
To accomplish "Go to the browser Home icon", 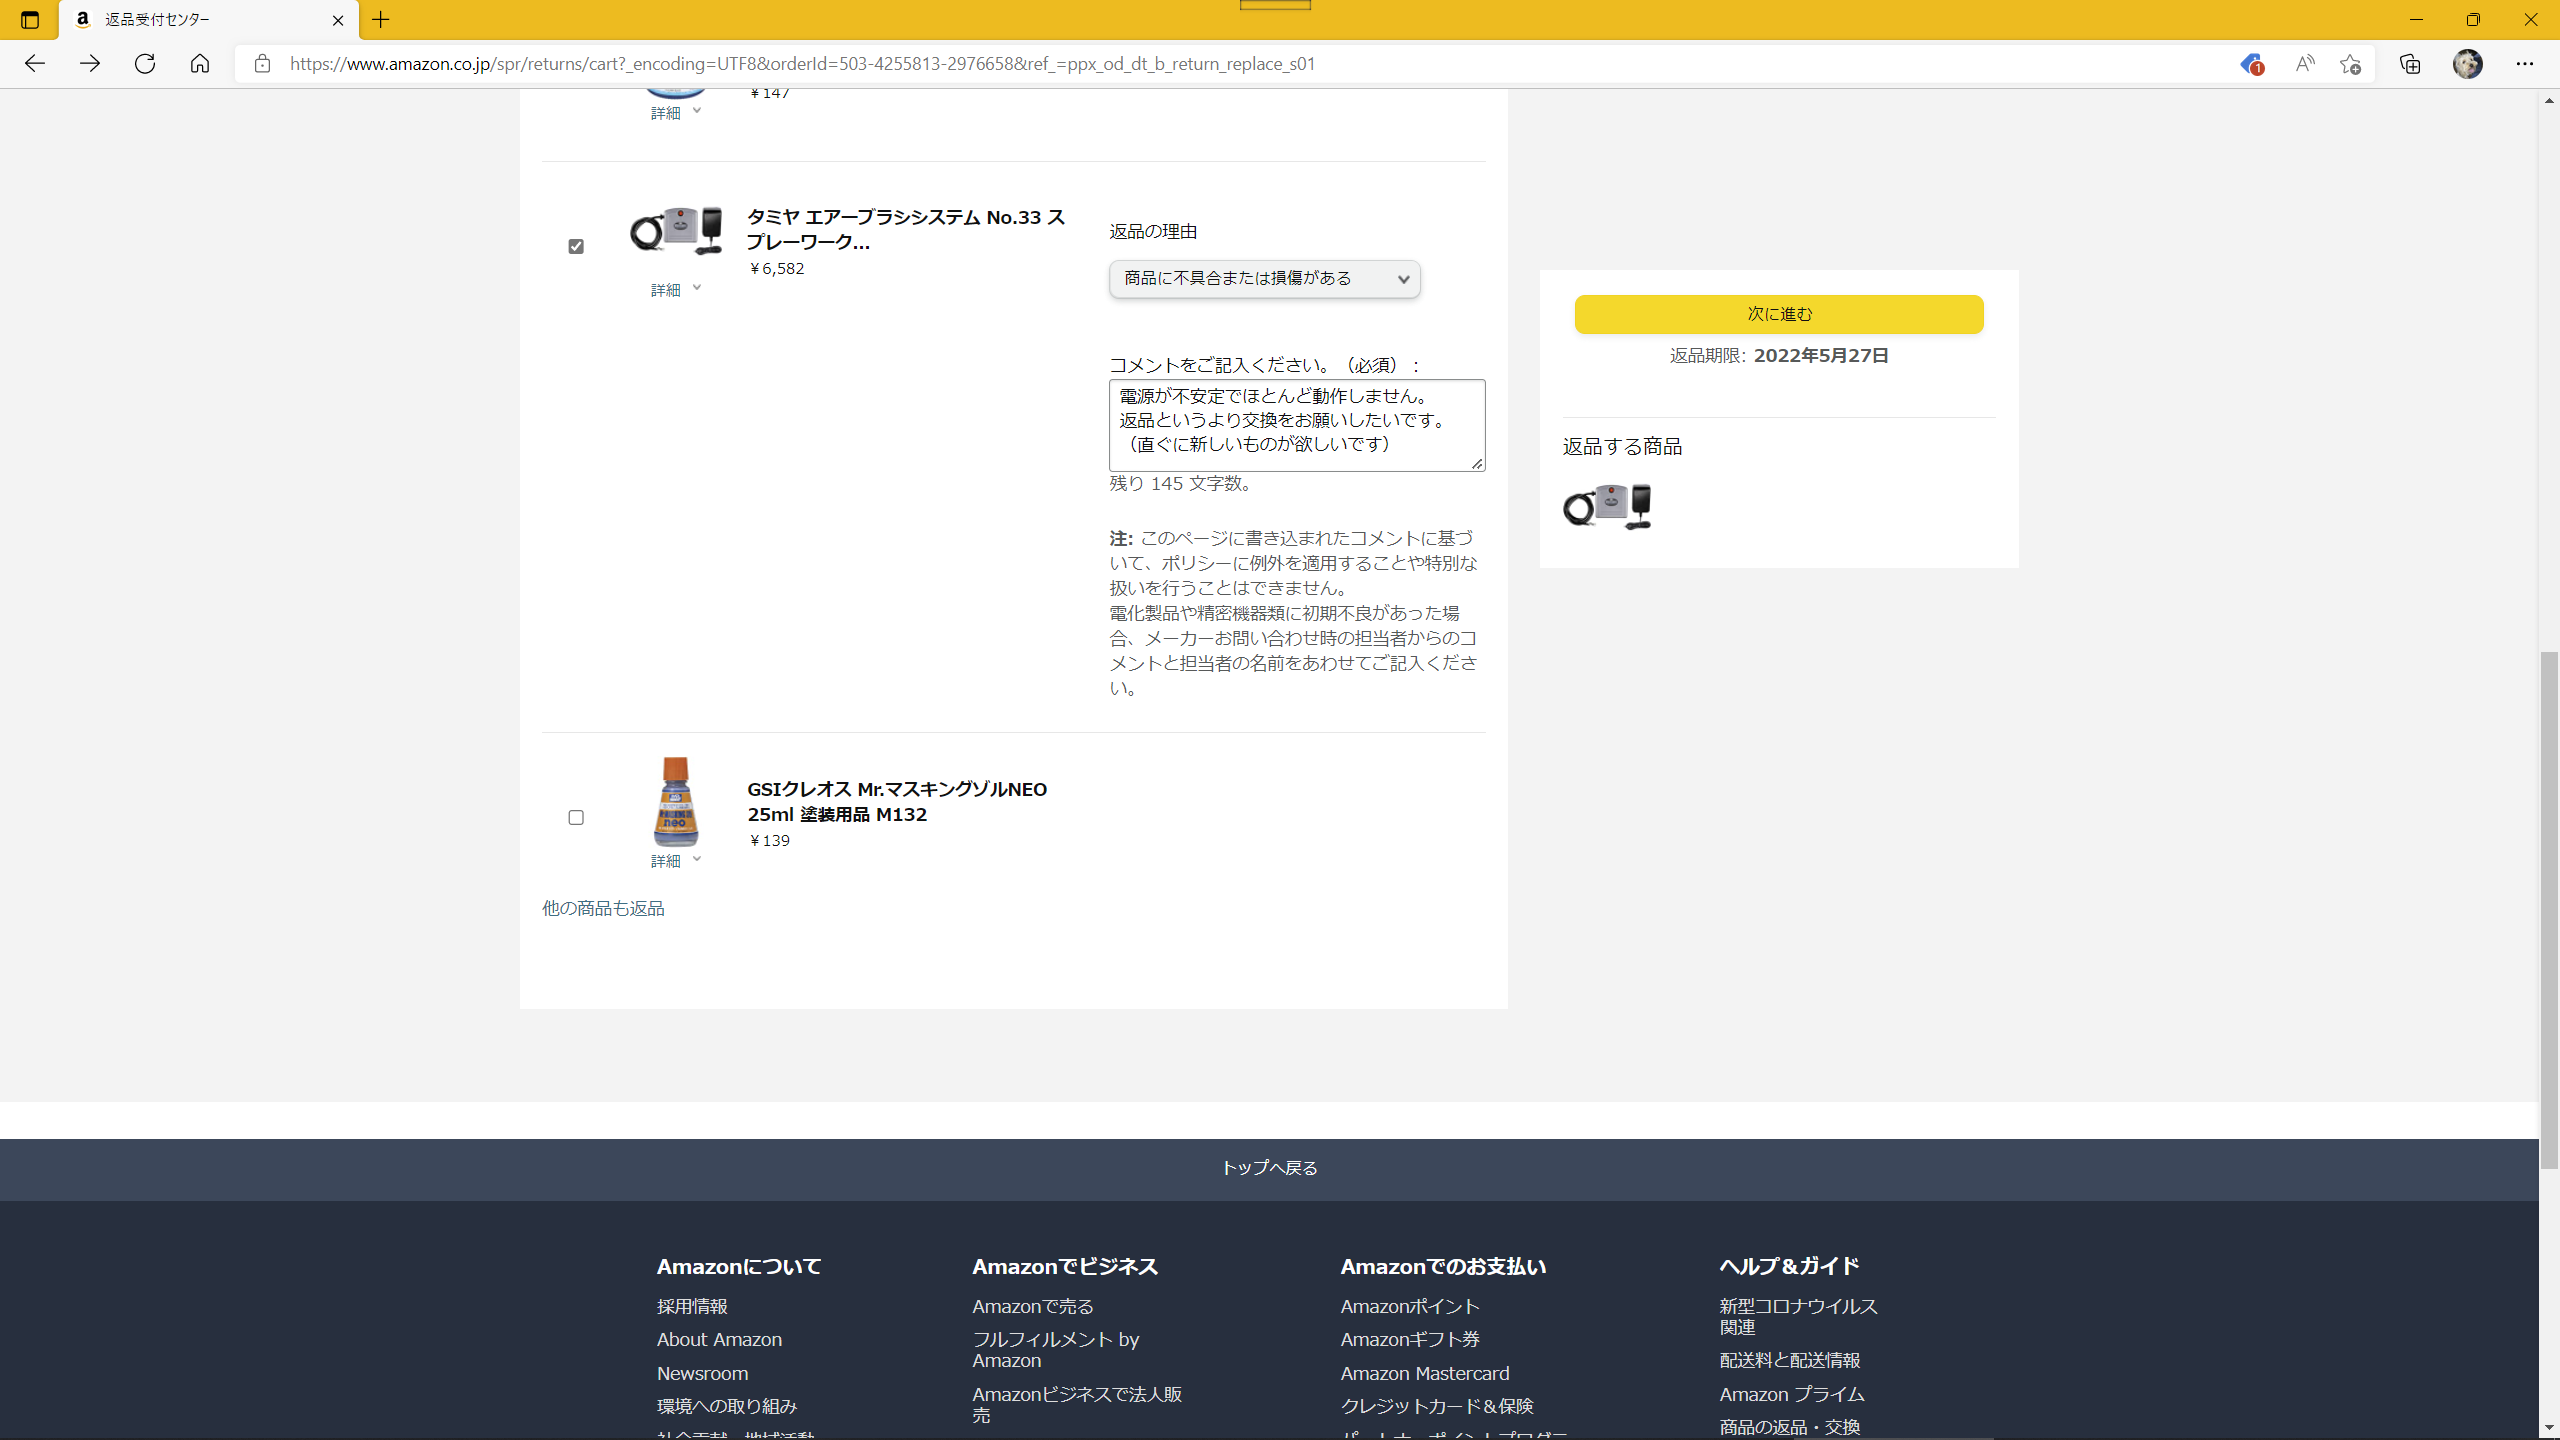I will [x=200, y=64].
